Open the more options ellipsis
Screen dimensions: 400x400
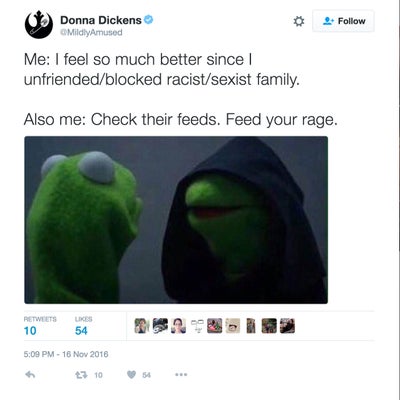click(x=181, y=375)
